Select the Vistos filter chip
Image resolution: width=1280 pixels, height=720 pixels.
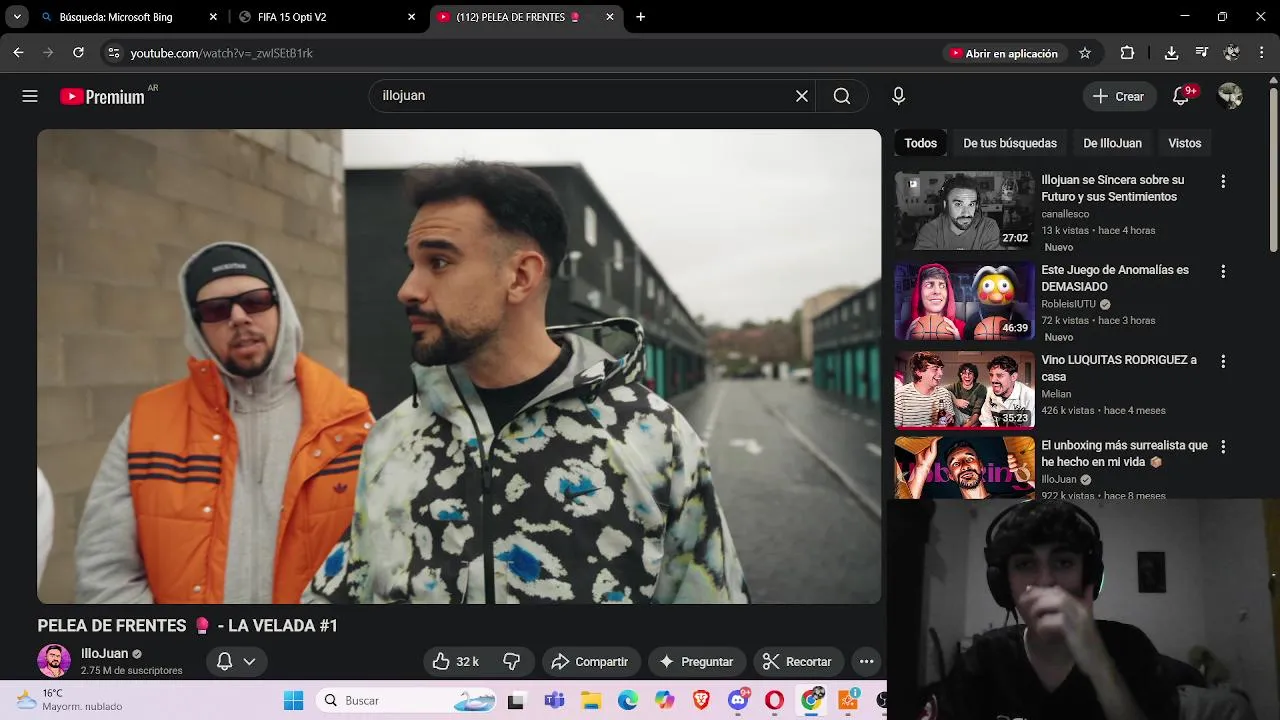pos(1184,143)
